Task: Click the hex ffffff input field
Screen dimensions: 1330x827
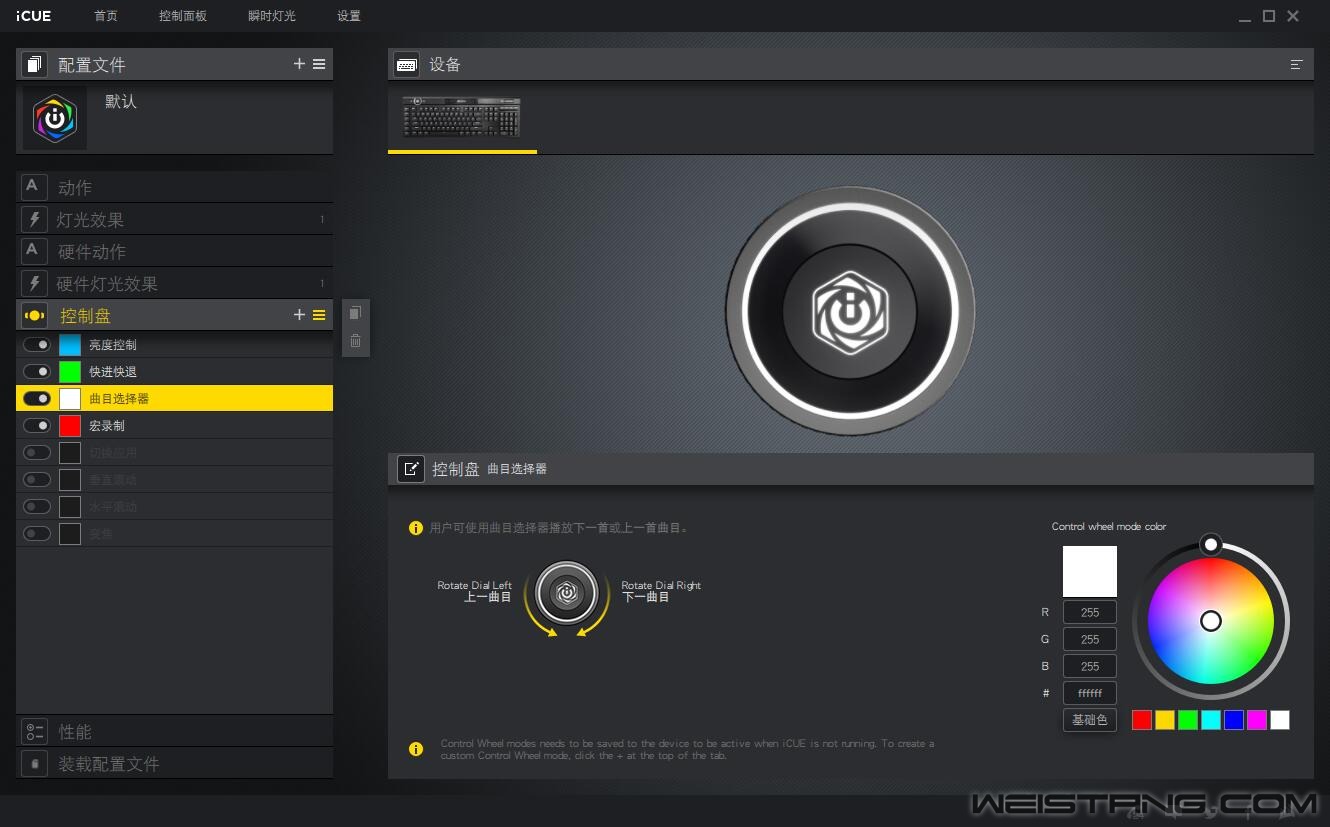Action: tap(1090, 693)
